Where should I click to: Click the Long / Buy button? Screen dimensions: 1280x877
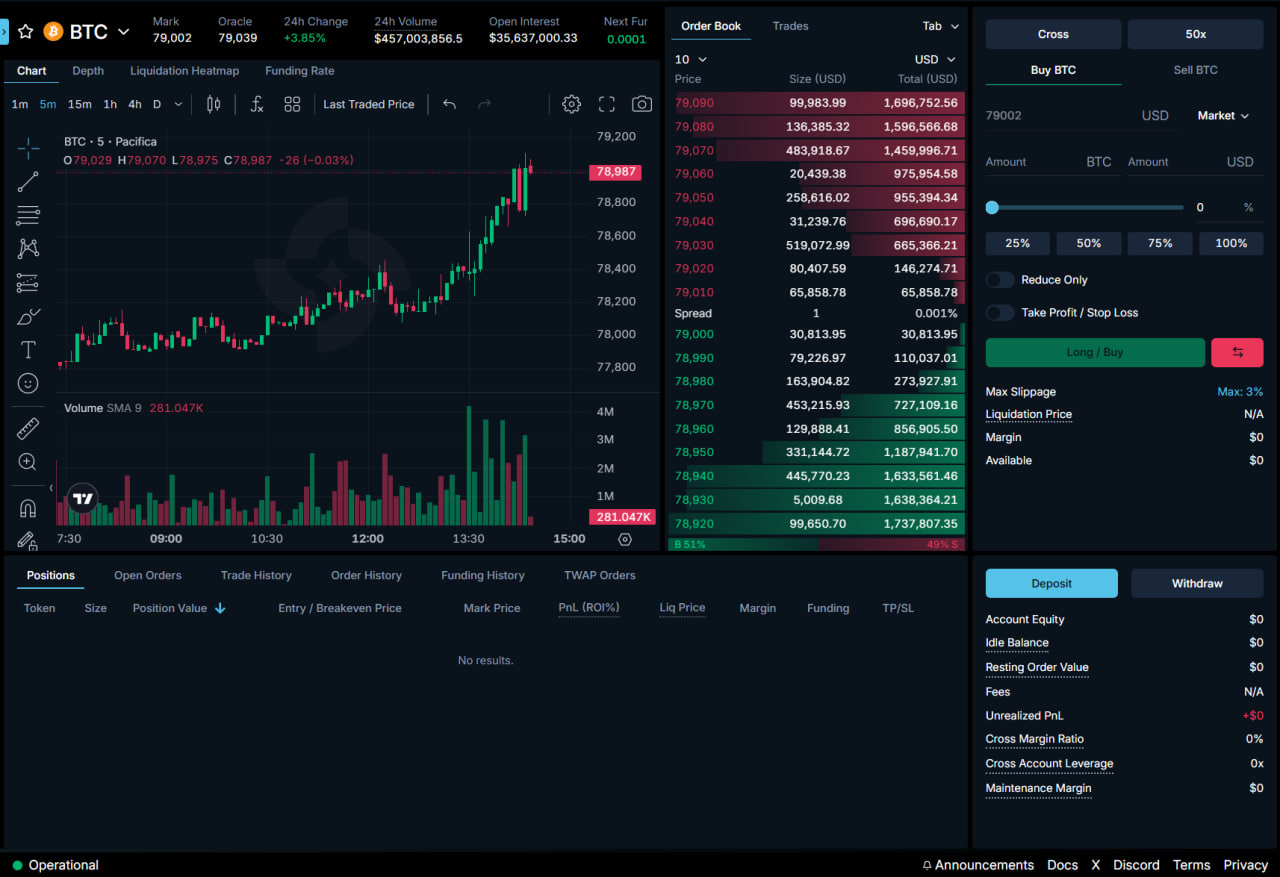pos(1095,352)
